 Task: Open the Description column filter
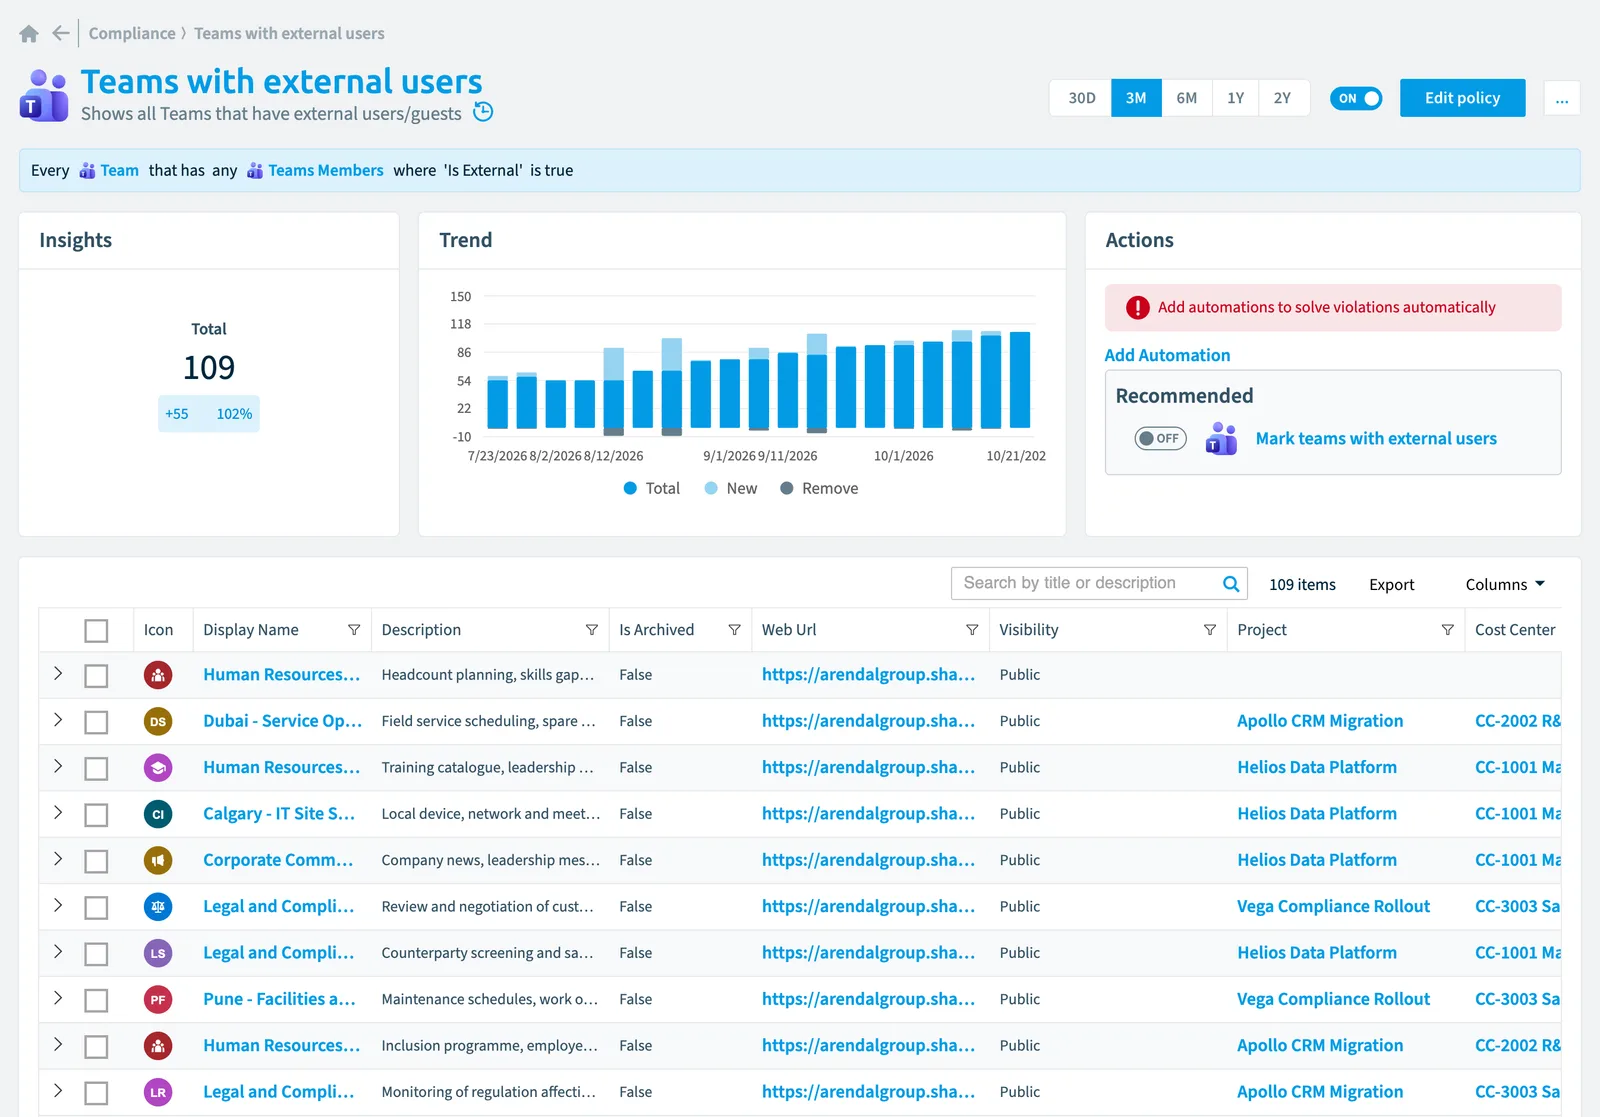click(592, 630)
